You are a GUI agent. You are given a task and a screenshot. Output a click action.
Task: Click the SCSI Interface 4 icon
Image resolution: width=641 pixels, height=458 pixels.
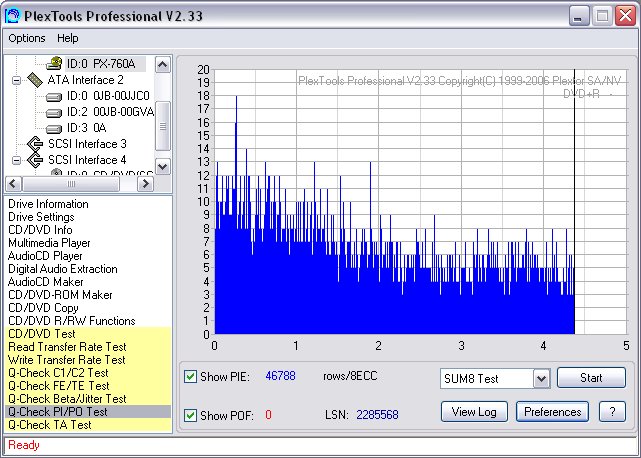tap(35, 160)
